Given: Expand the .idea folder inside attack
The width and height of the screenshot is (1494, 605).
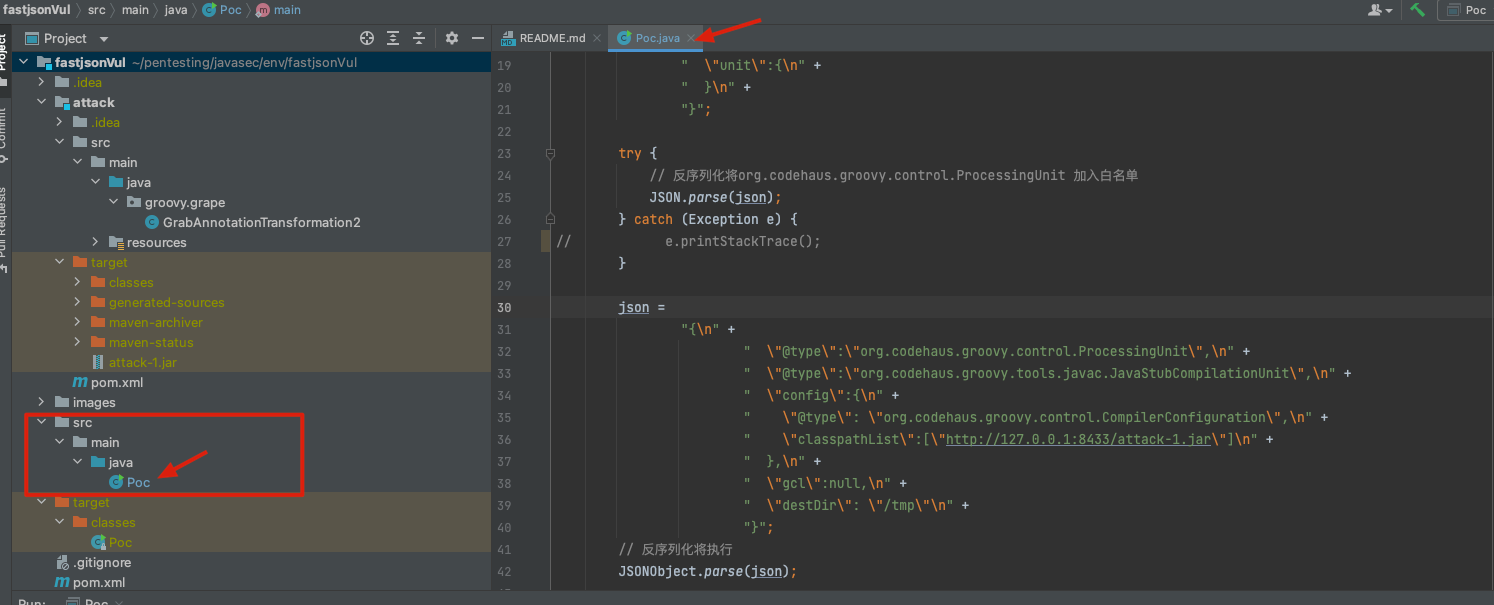Looking at the screenshot, I should [x=59, y=122].
